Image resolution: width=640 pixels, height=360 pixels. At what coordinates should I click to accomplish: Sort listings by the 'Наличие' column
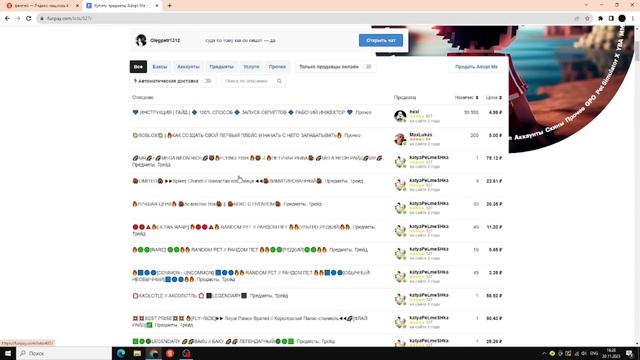(x=466, y=98)
